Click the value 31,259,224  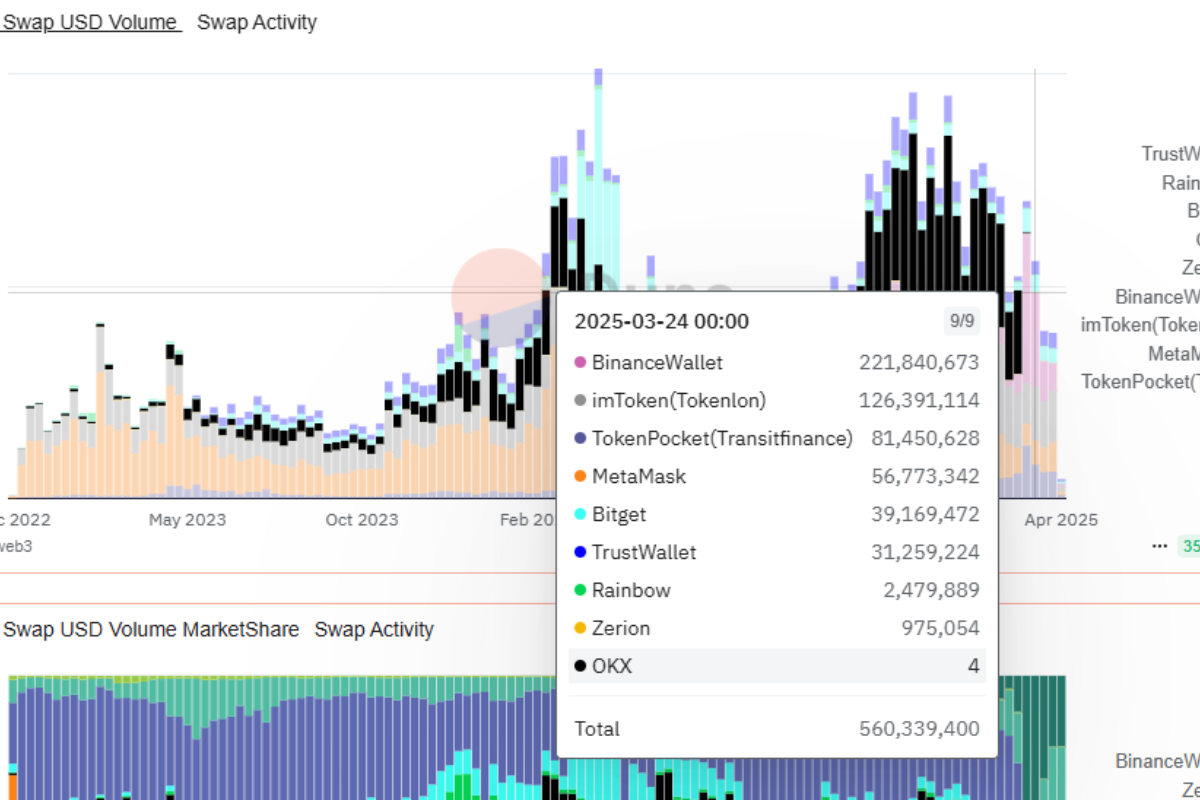pos(925,553)
